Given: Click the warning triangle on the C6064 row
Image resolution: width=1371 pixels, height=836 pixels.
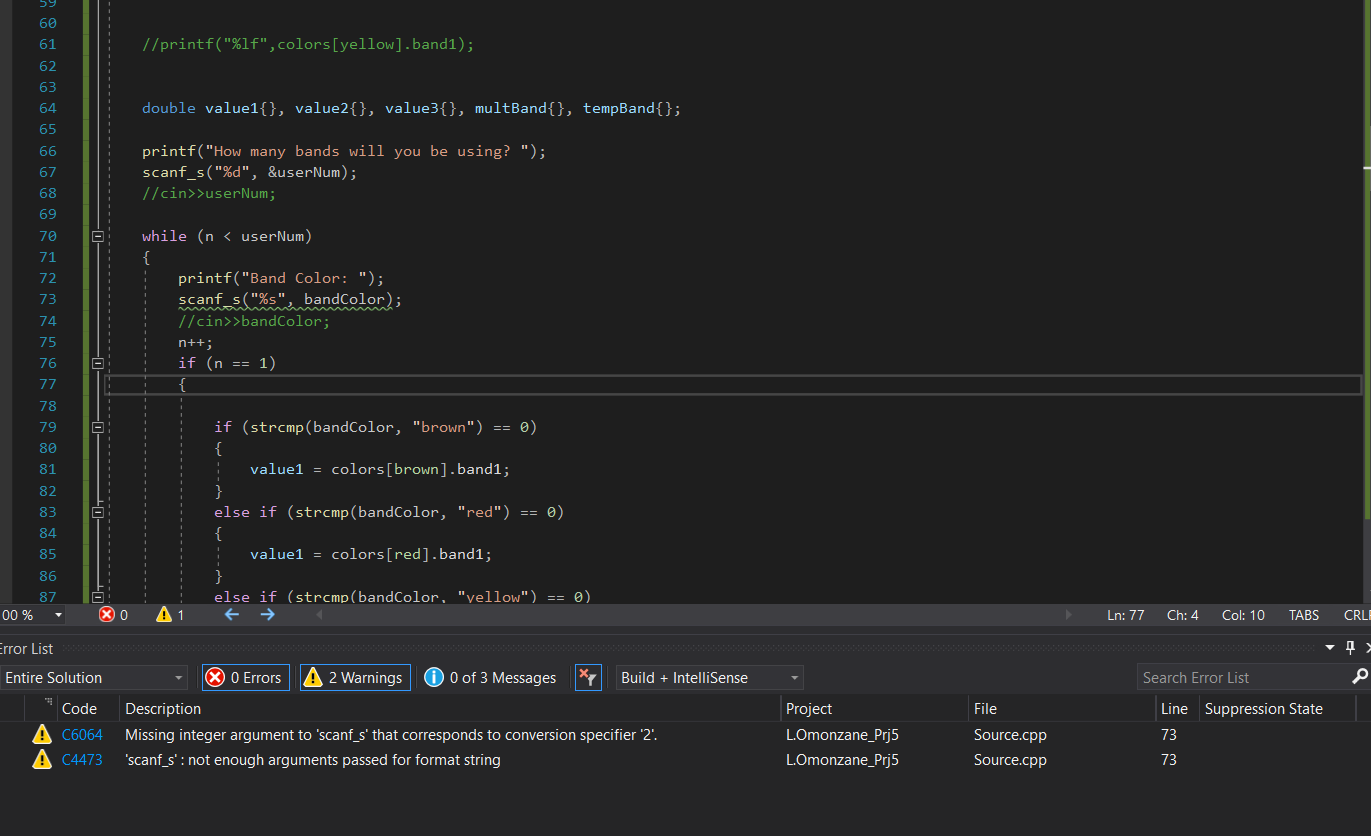Looking at the screenshot, I should pos(41,734).
